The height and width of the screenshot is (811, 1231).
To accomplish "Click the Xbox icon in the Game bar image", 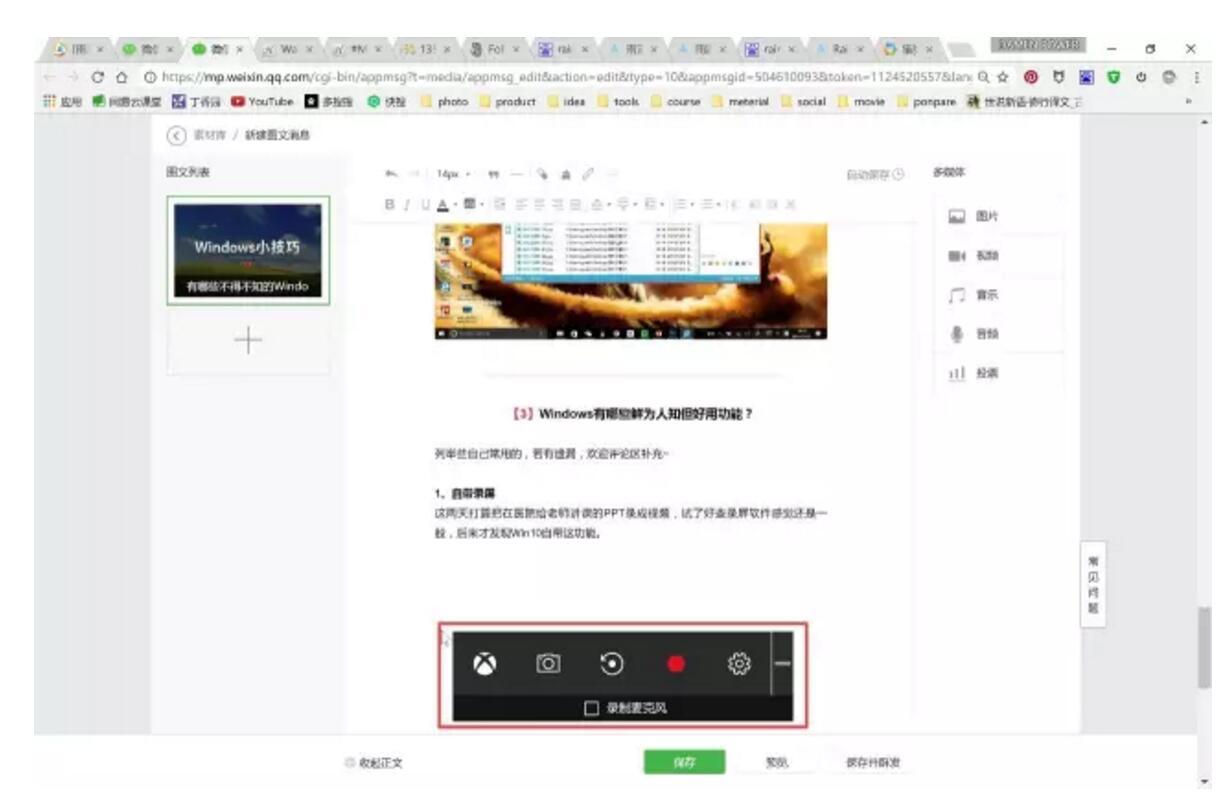I will 485,663.
